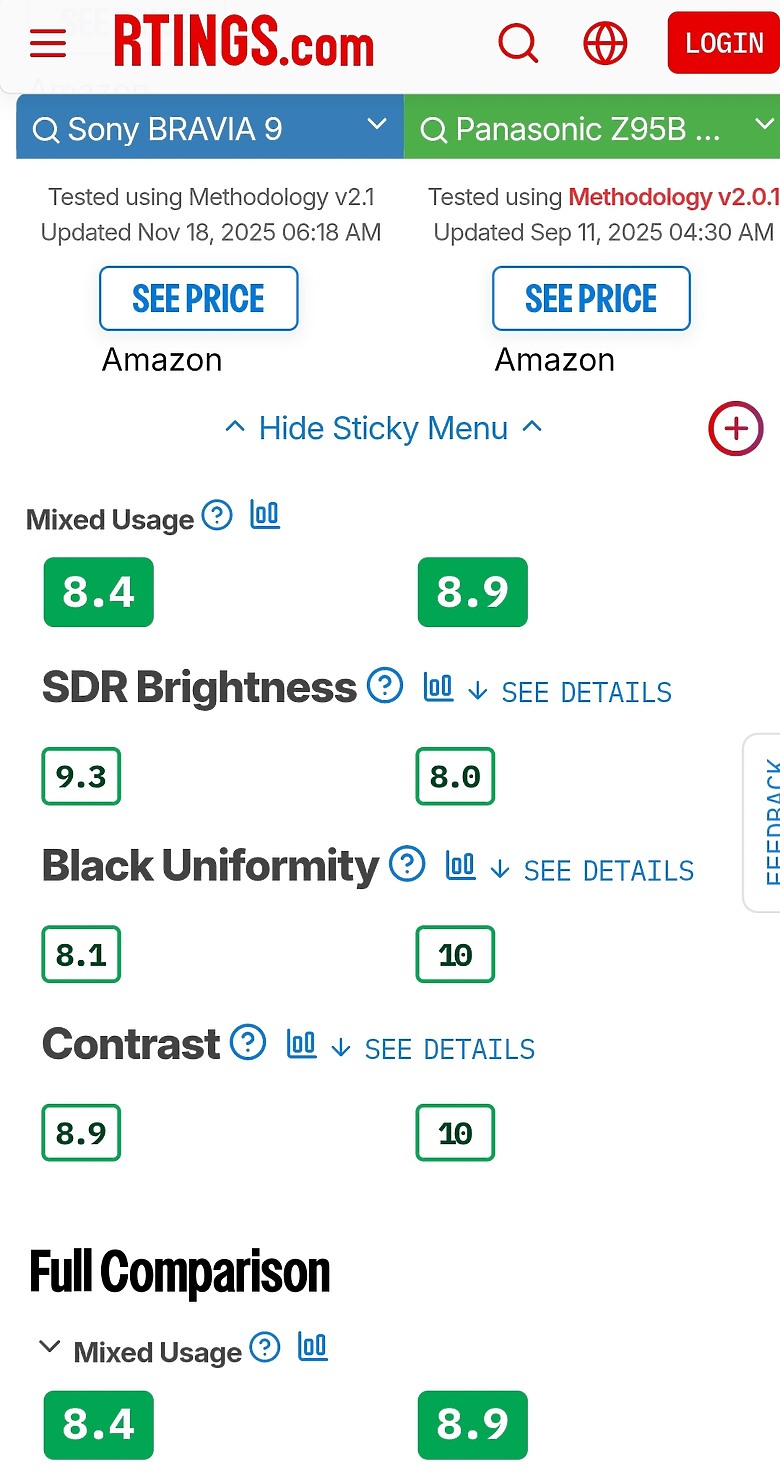
Task: Click Panasonic's SEE PRICE Amazon button
Action: coord(591,298)
